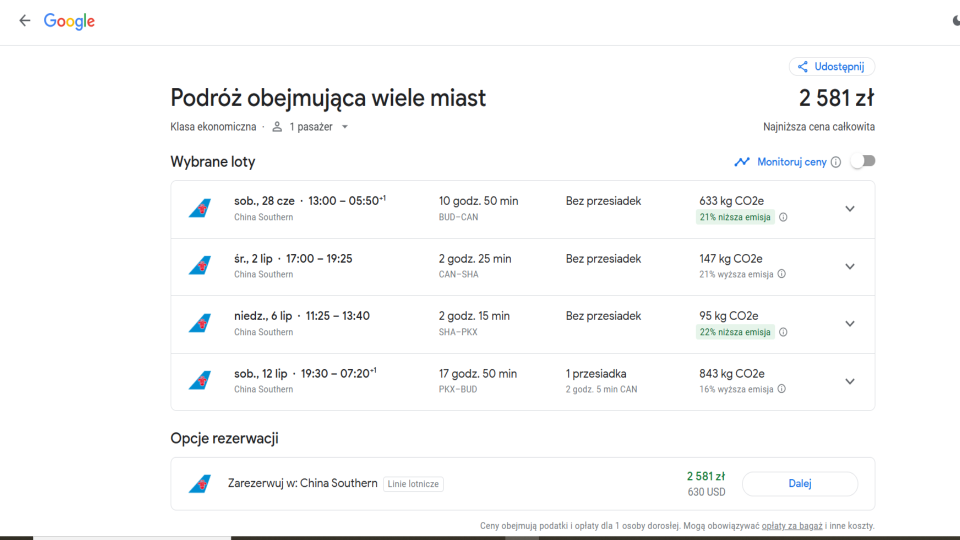Click the 2 581 zł total price
Screen dimensions: 960x540
tap(836, 98)
